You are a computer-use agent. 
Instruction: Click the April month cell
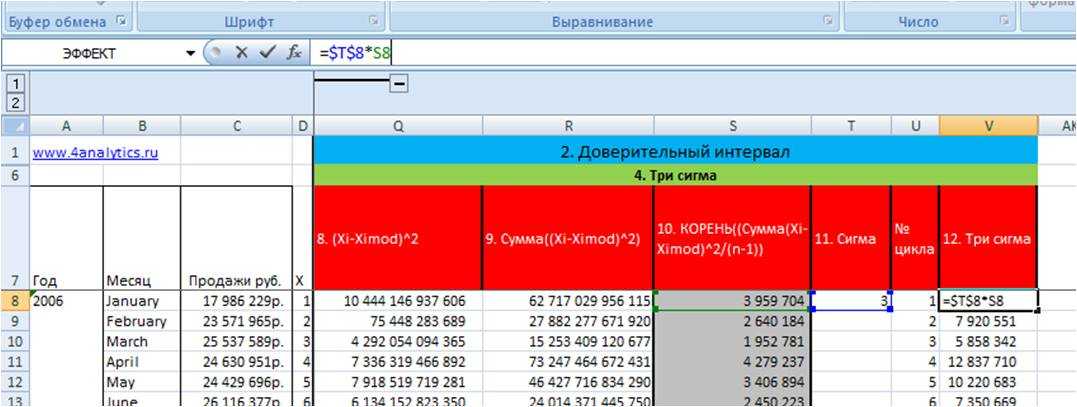[x=142, y=361]
